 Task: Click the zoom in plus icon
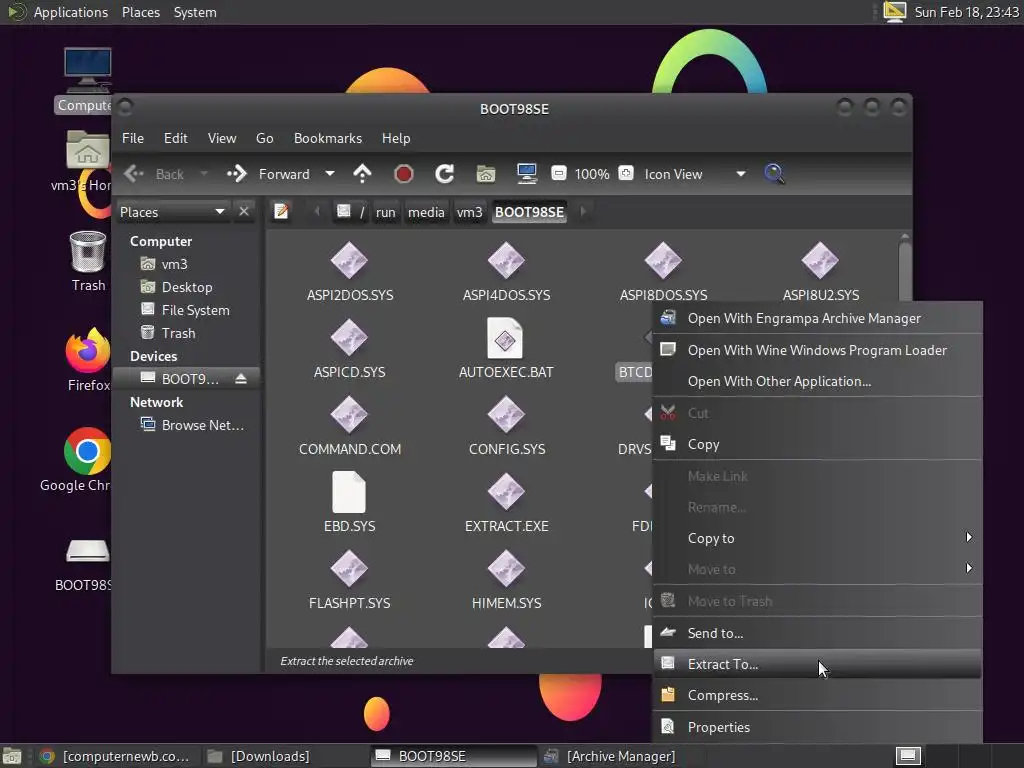(x=626, y=174)
